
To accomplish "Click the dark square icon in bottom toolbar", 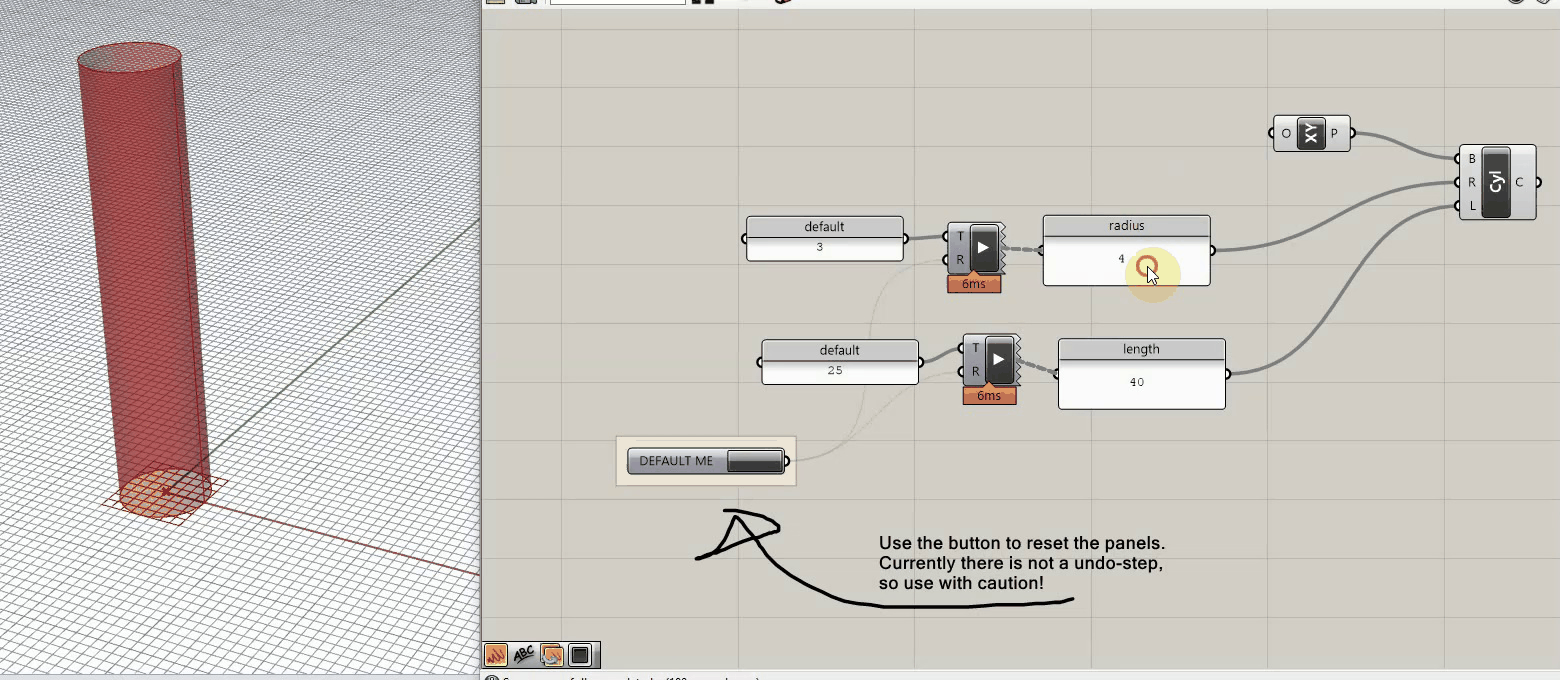I will point(580,655).
